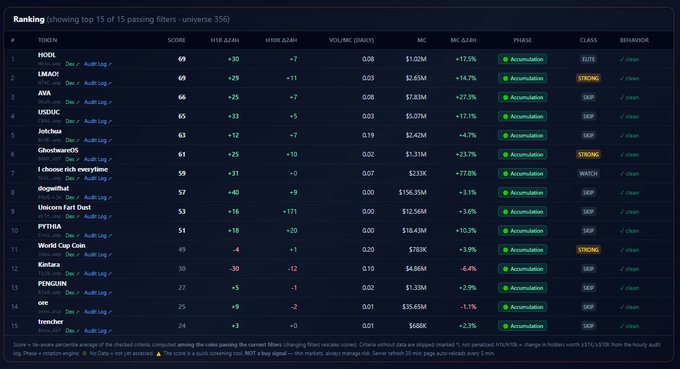
Task: Click the +171 H10K change value
Action: (x=290, y=212)
